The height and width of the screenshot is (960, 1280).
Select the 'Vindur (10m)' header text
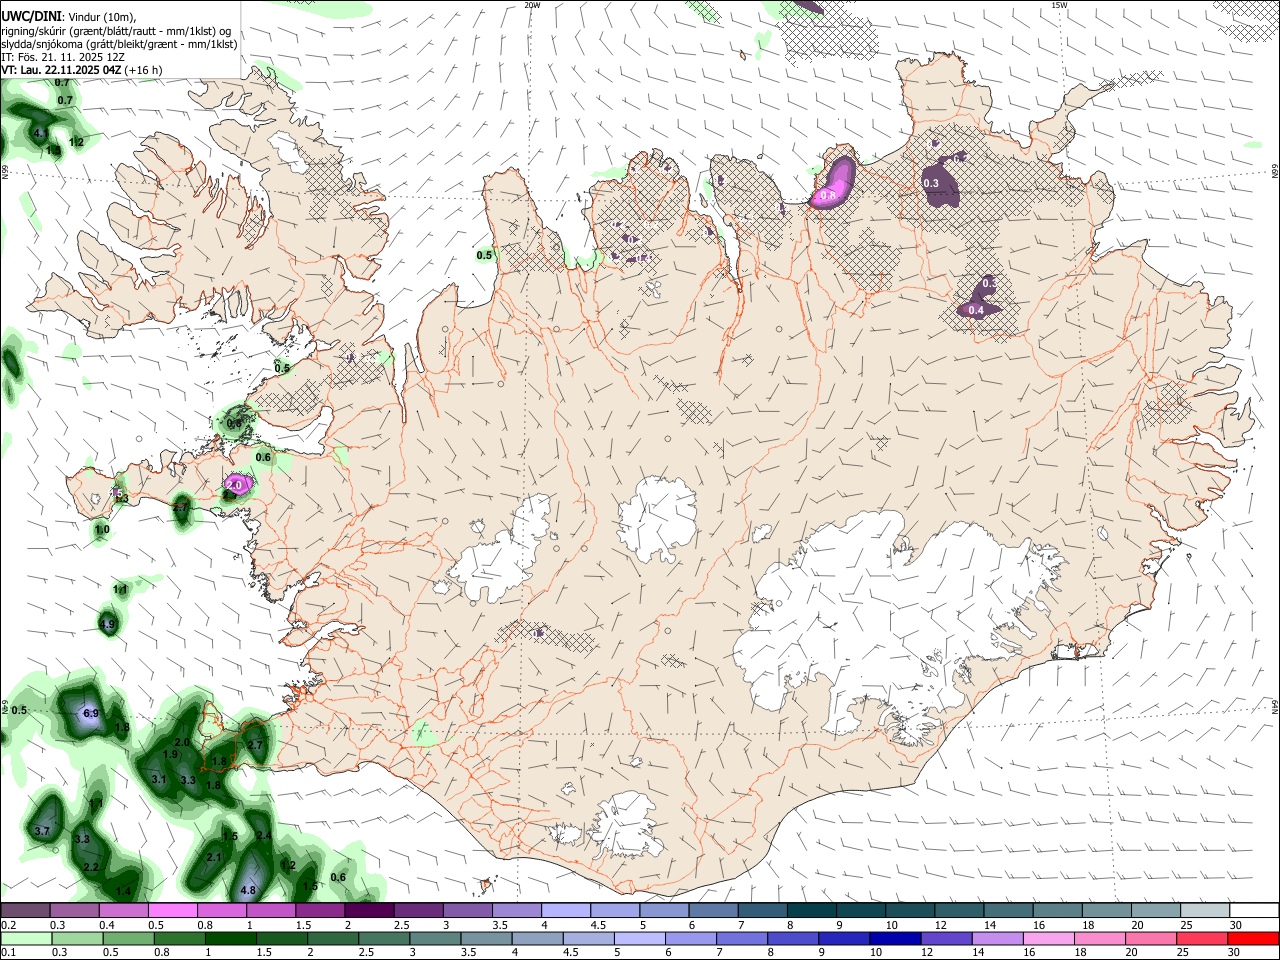tap(101, 18)
